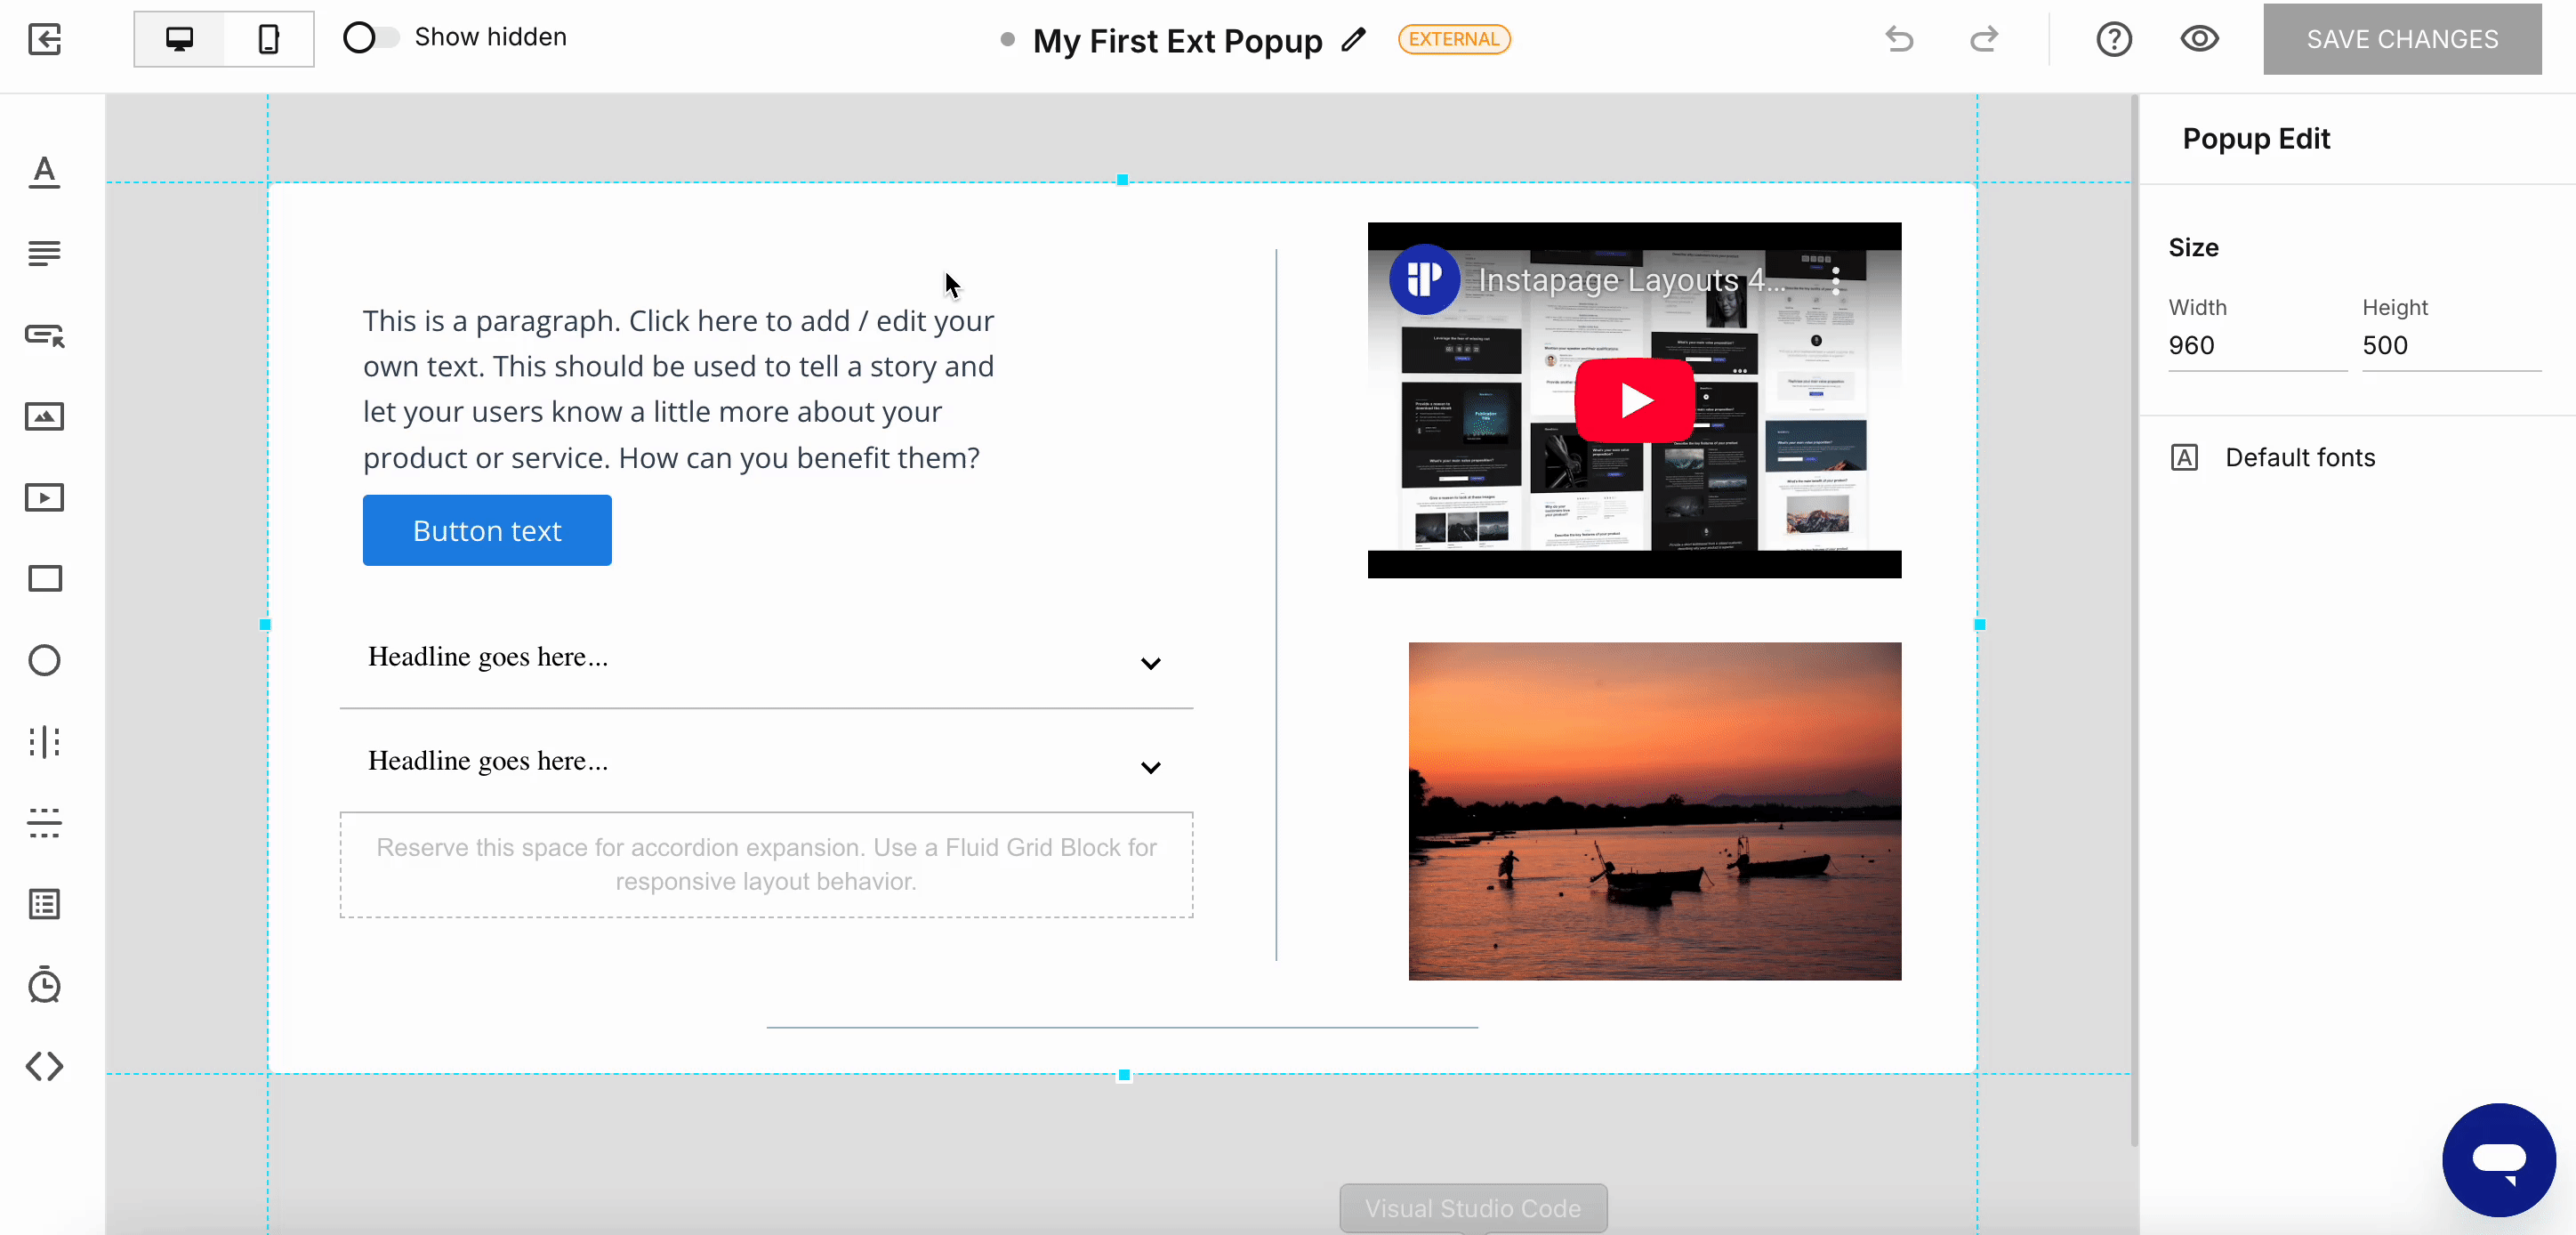Click the blue 'Button text' button
Image resolution: width=2576 pixels, height=1235 pixels.
click(487, 530)
